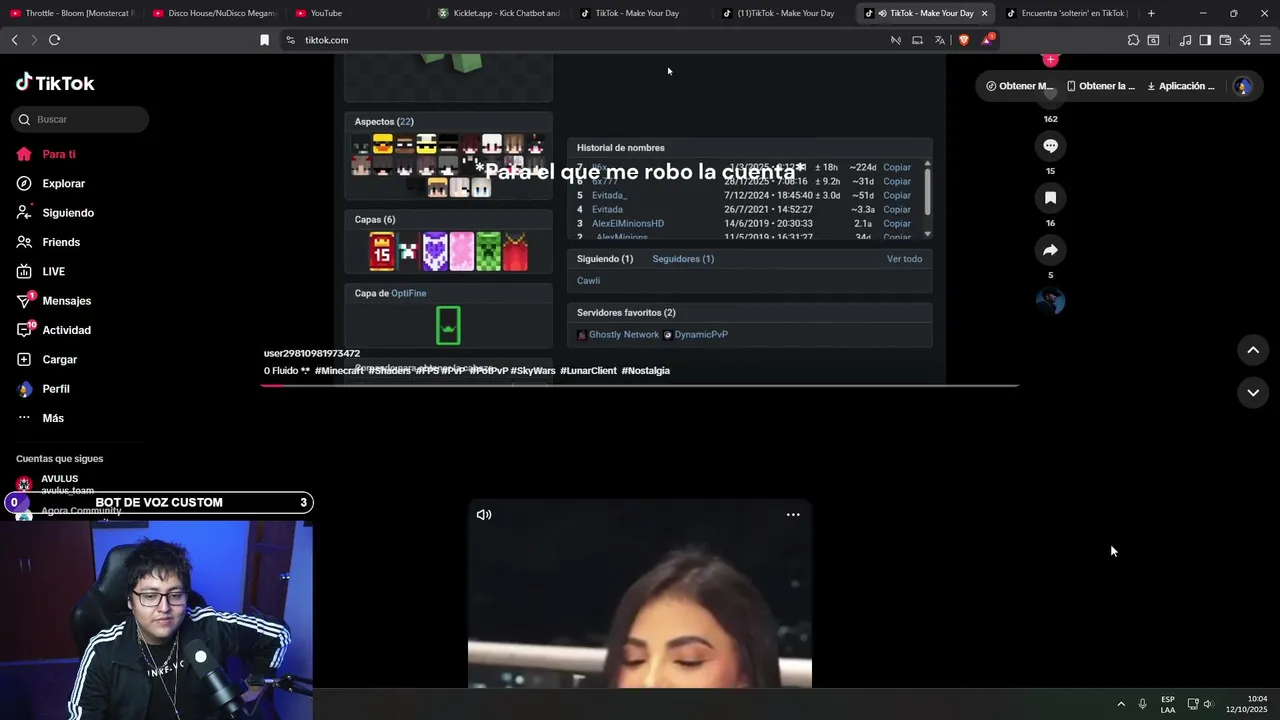Open the browser hamburger main menu
Screen dimensions: 1280x720
(1265, 40)
